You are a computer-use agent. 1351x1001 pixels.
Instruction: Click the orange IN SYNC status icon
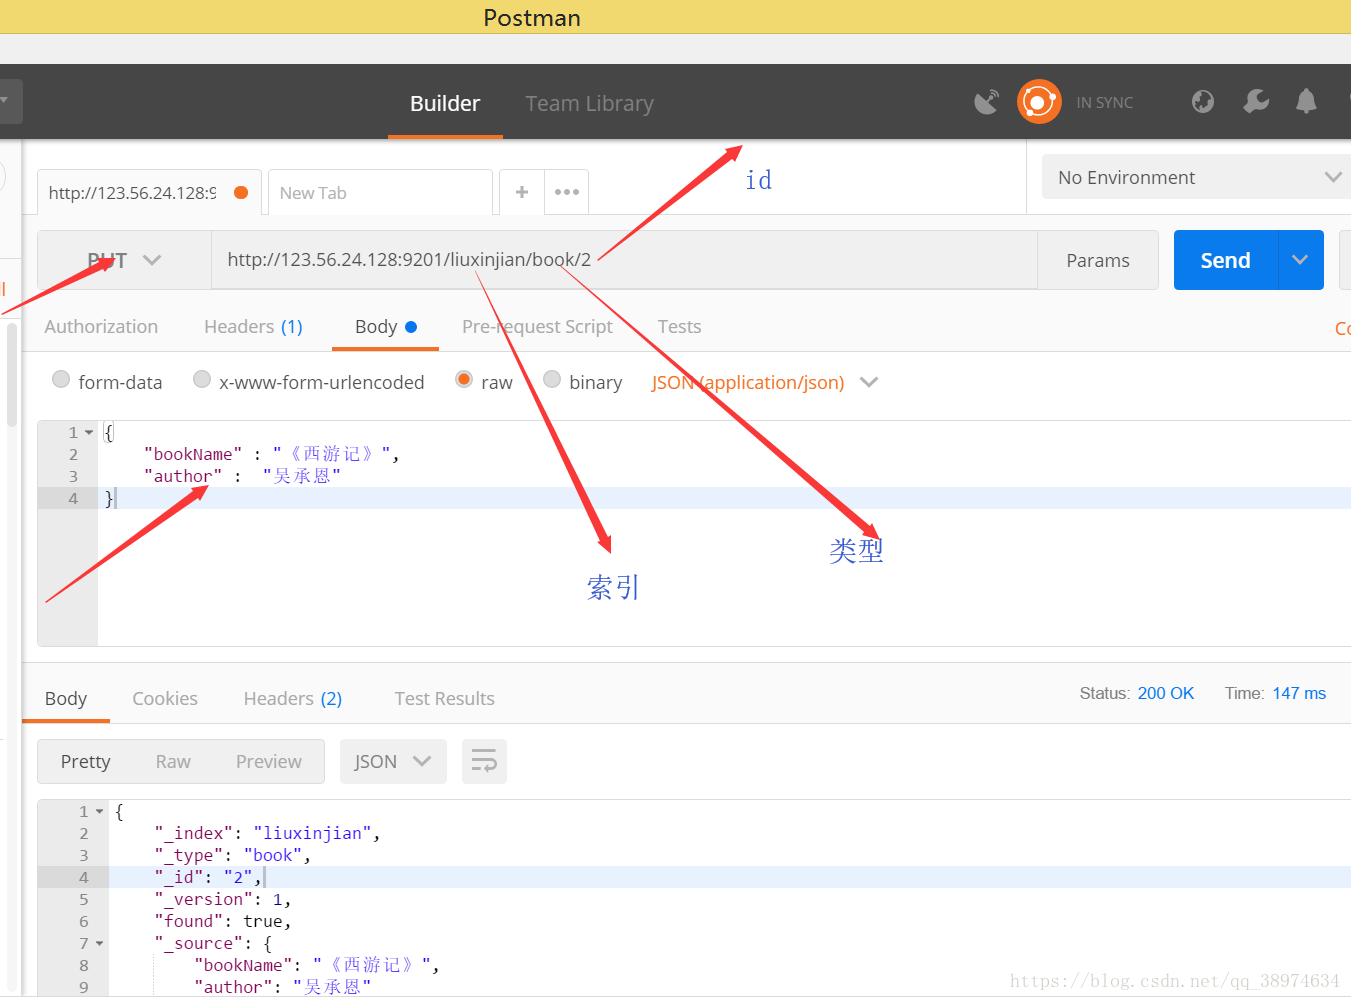click(x=1039, y=102)
